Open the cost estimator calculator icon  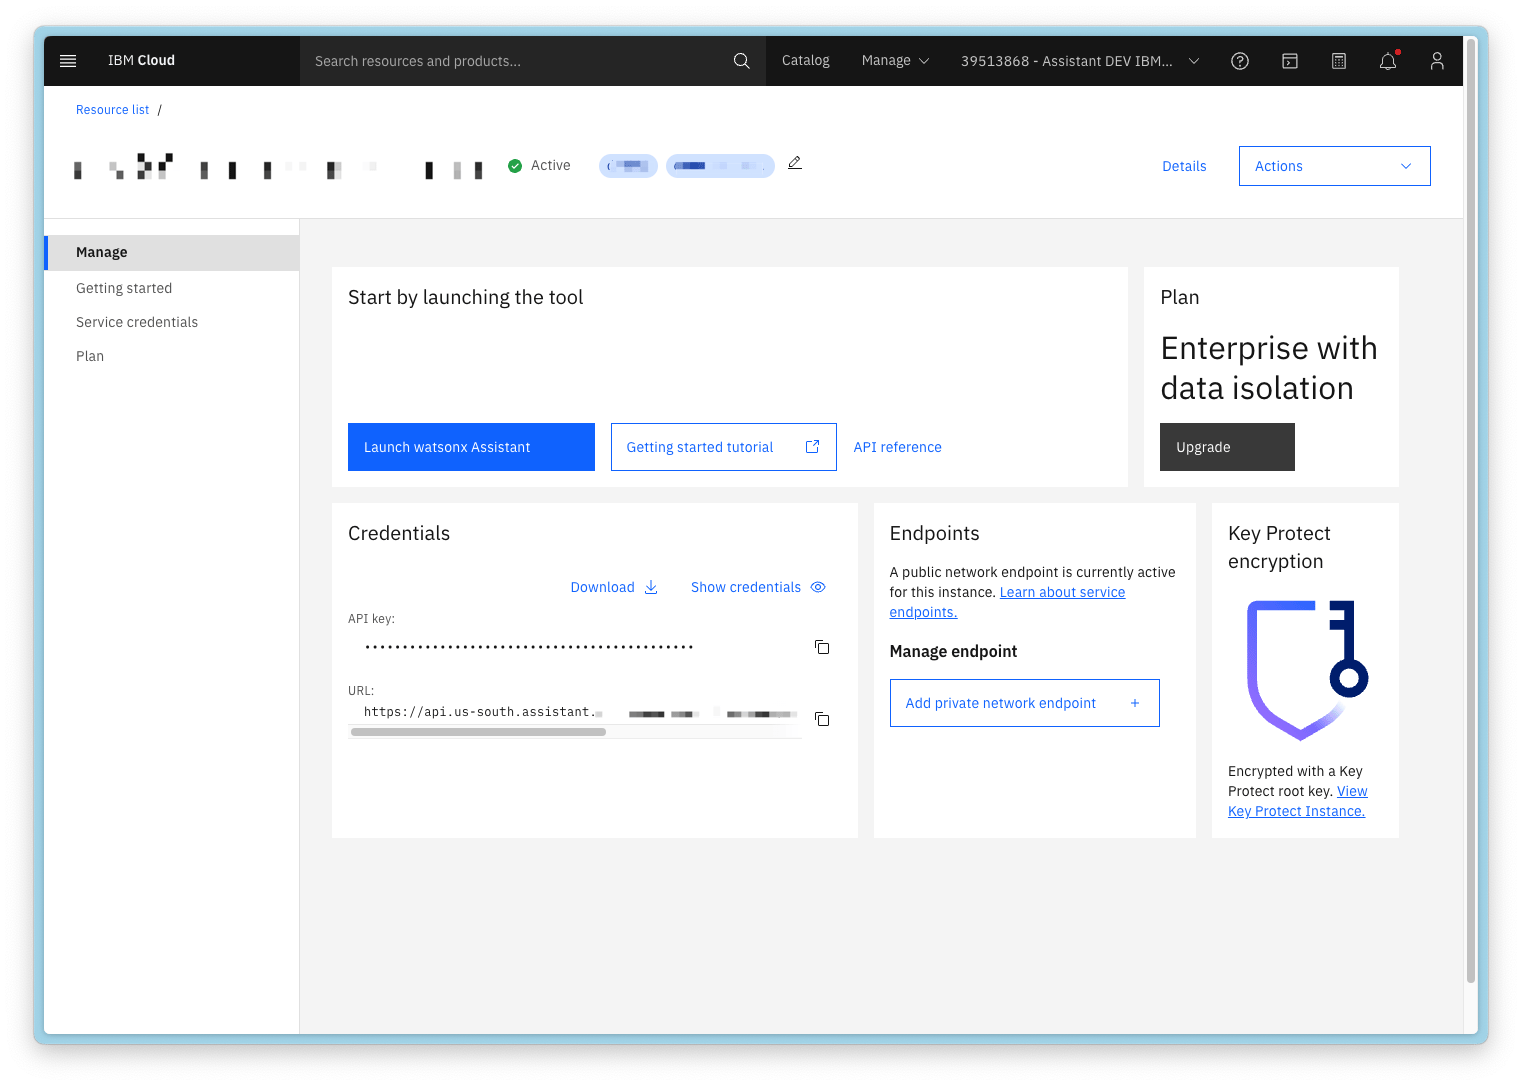pos(1339,61)
